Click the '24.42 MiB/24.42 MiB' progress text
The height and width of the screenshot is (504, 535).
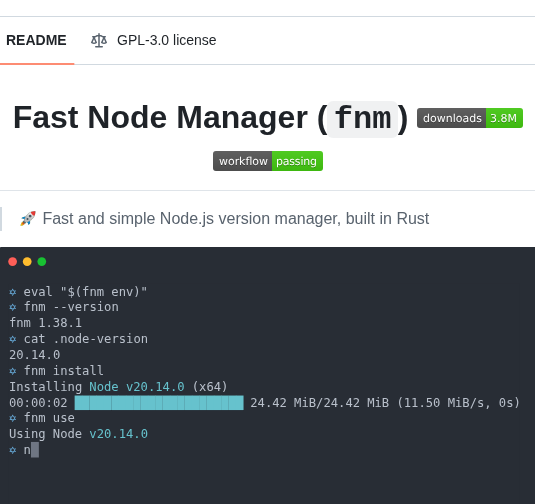(320, 403)
